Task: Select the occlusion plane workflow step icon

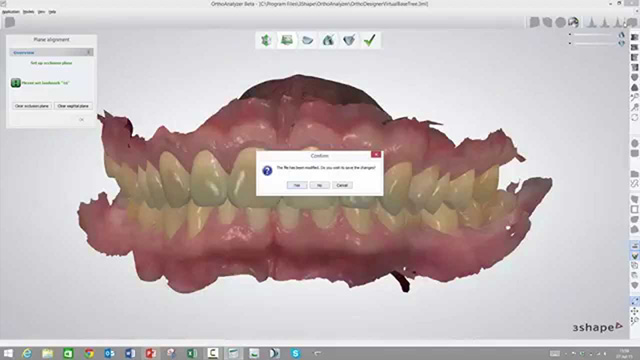Action: 287,40
